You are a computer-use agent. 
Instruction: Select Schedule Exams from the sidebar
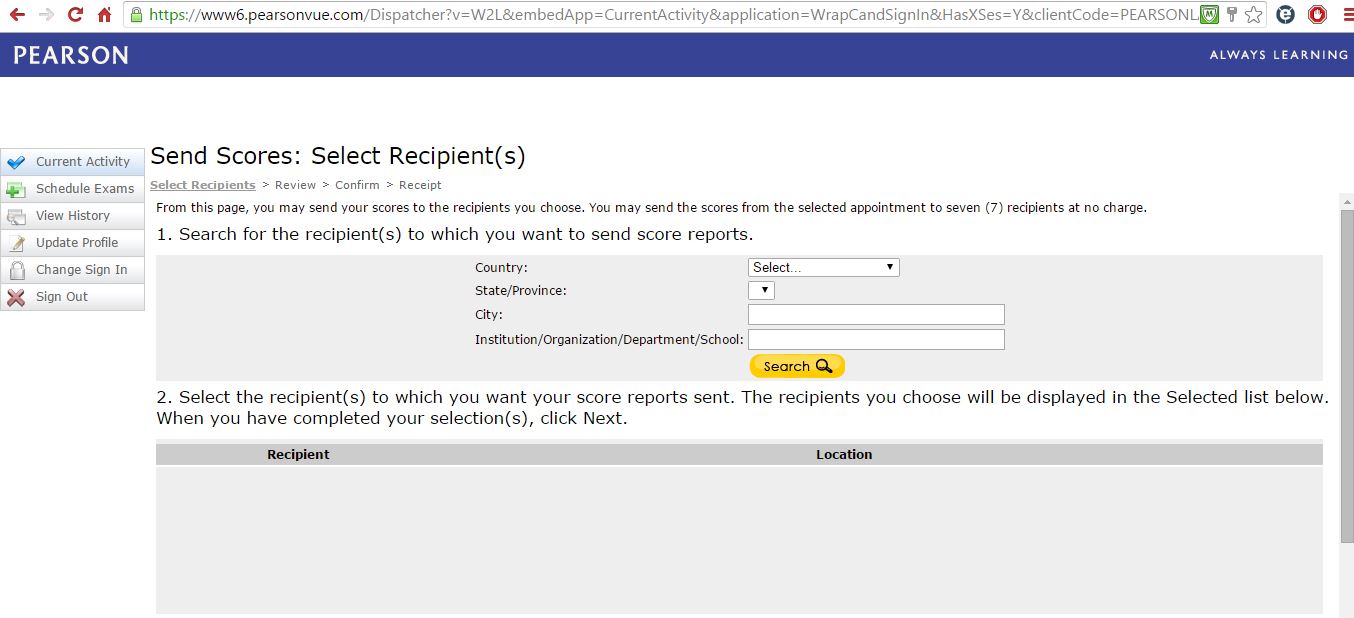84,189
